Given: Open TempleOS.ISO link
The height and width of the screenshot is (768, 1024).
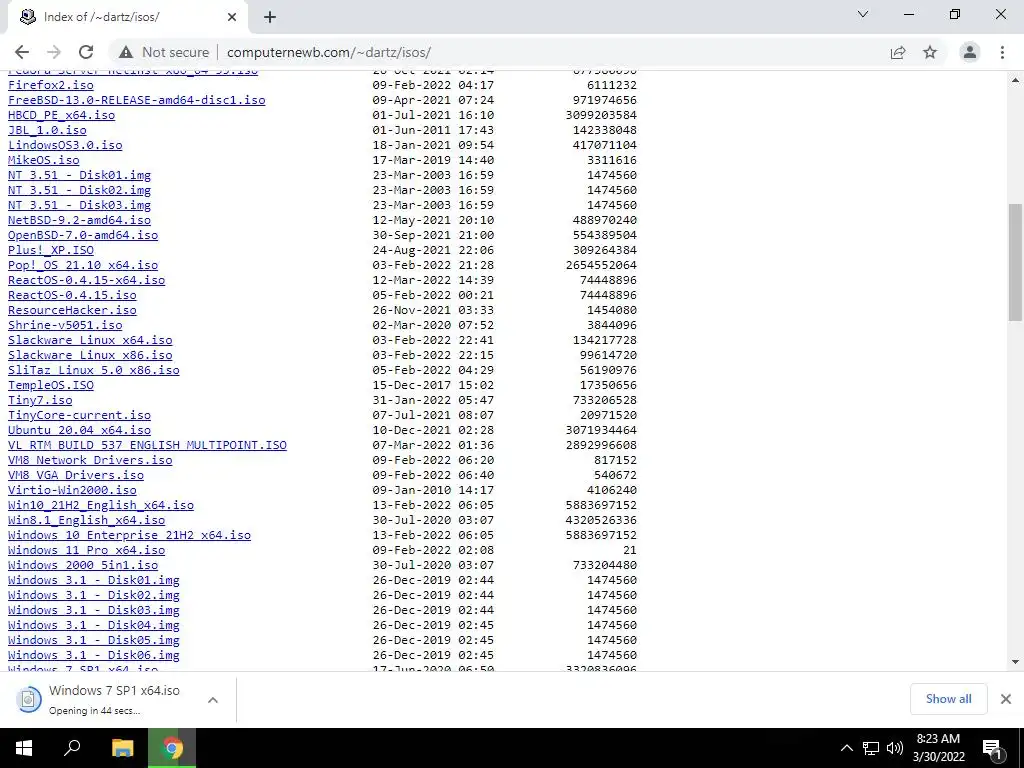Looking at the screenshot, I should pos(51,385).
